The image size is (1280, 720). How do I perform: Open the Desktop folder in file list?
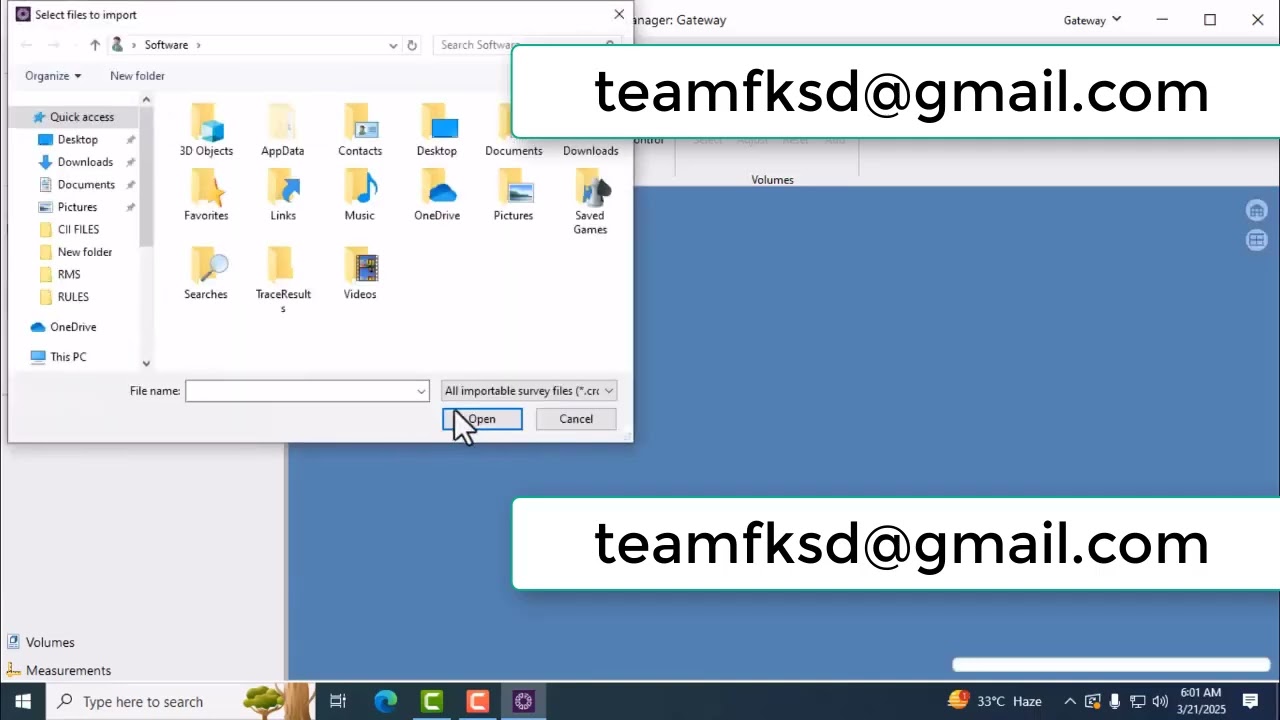[437, 130]
